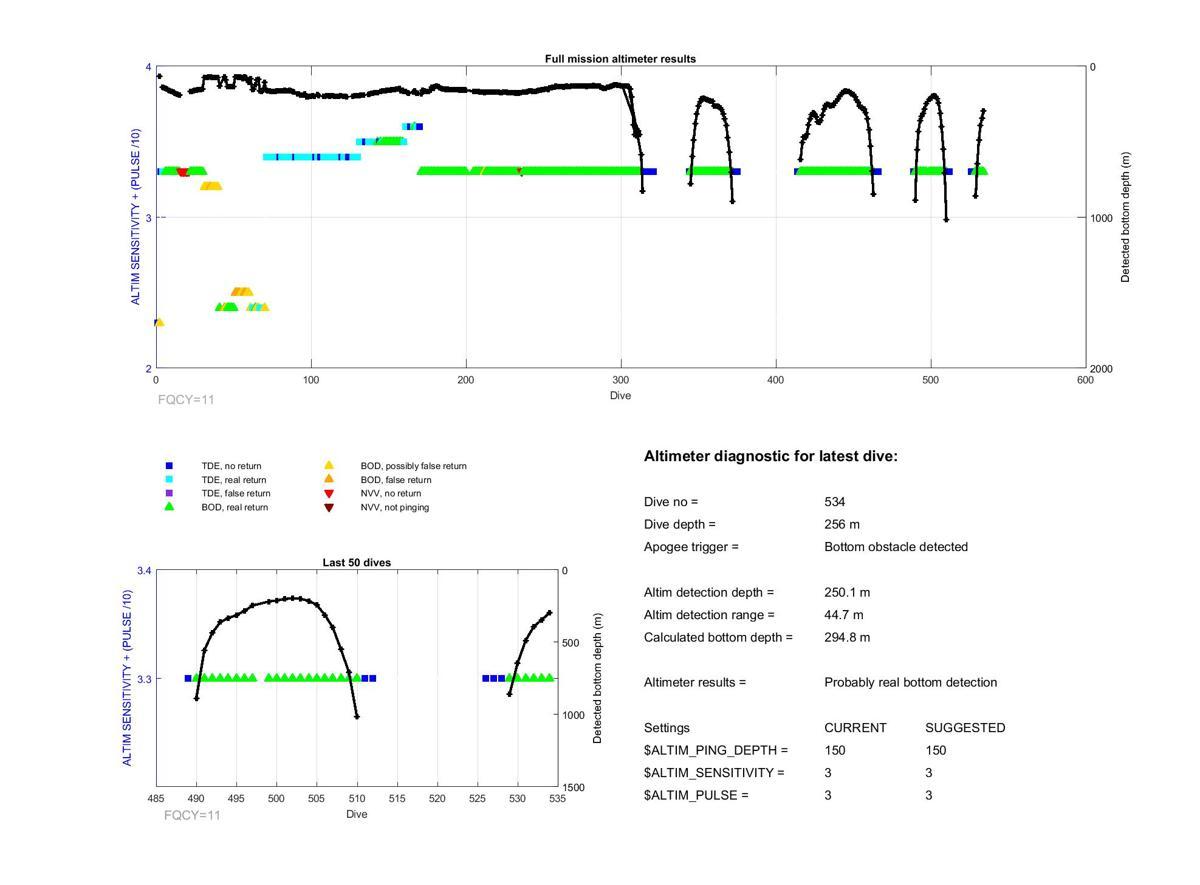This screenshot has width=1200, height=885.
Task: Click the 'Apogee trigger =' label
Action: [691, 547]
